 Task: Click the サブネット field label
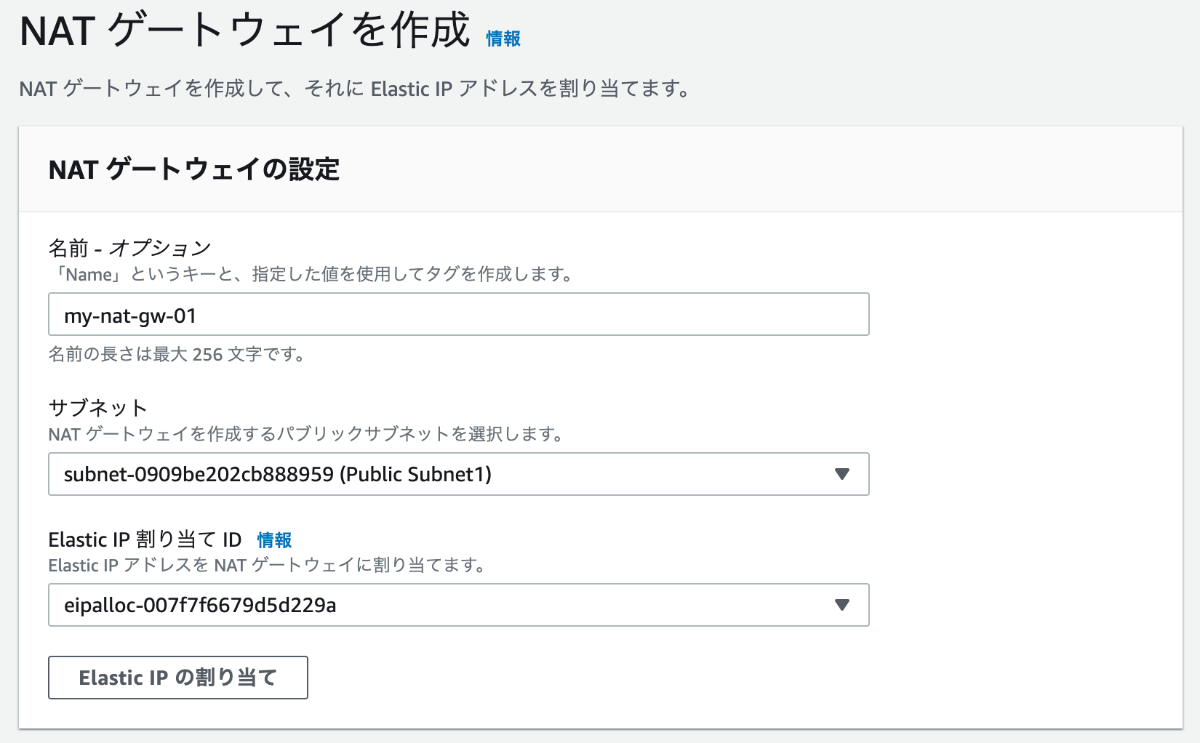(x=98, y=408)
